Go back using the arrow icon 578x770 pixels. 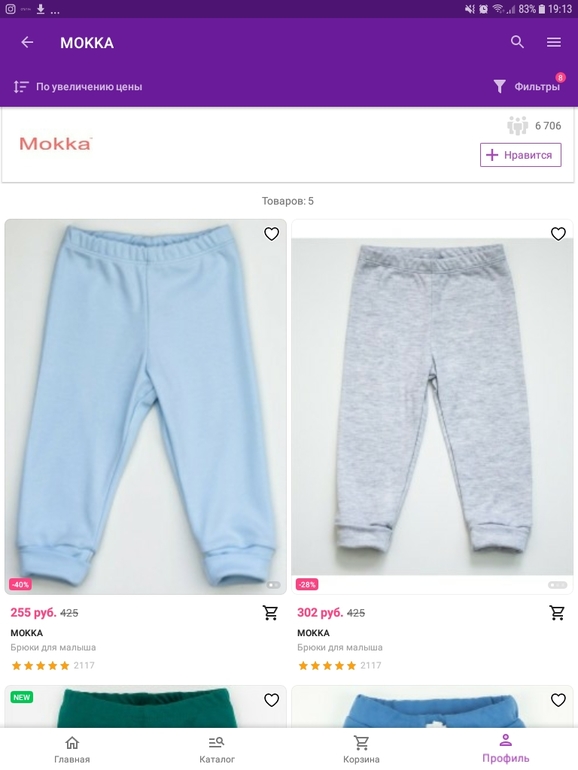point(27,43)
